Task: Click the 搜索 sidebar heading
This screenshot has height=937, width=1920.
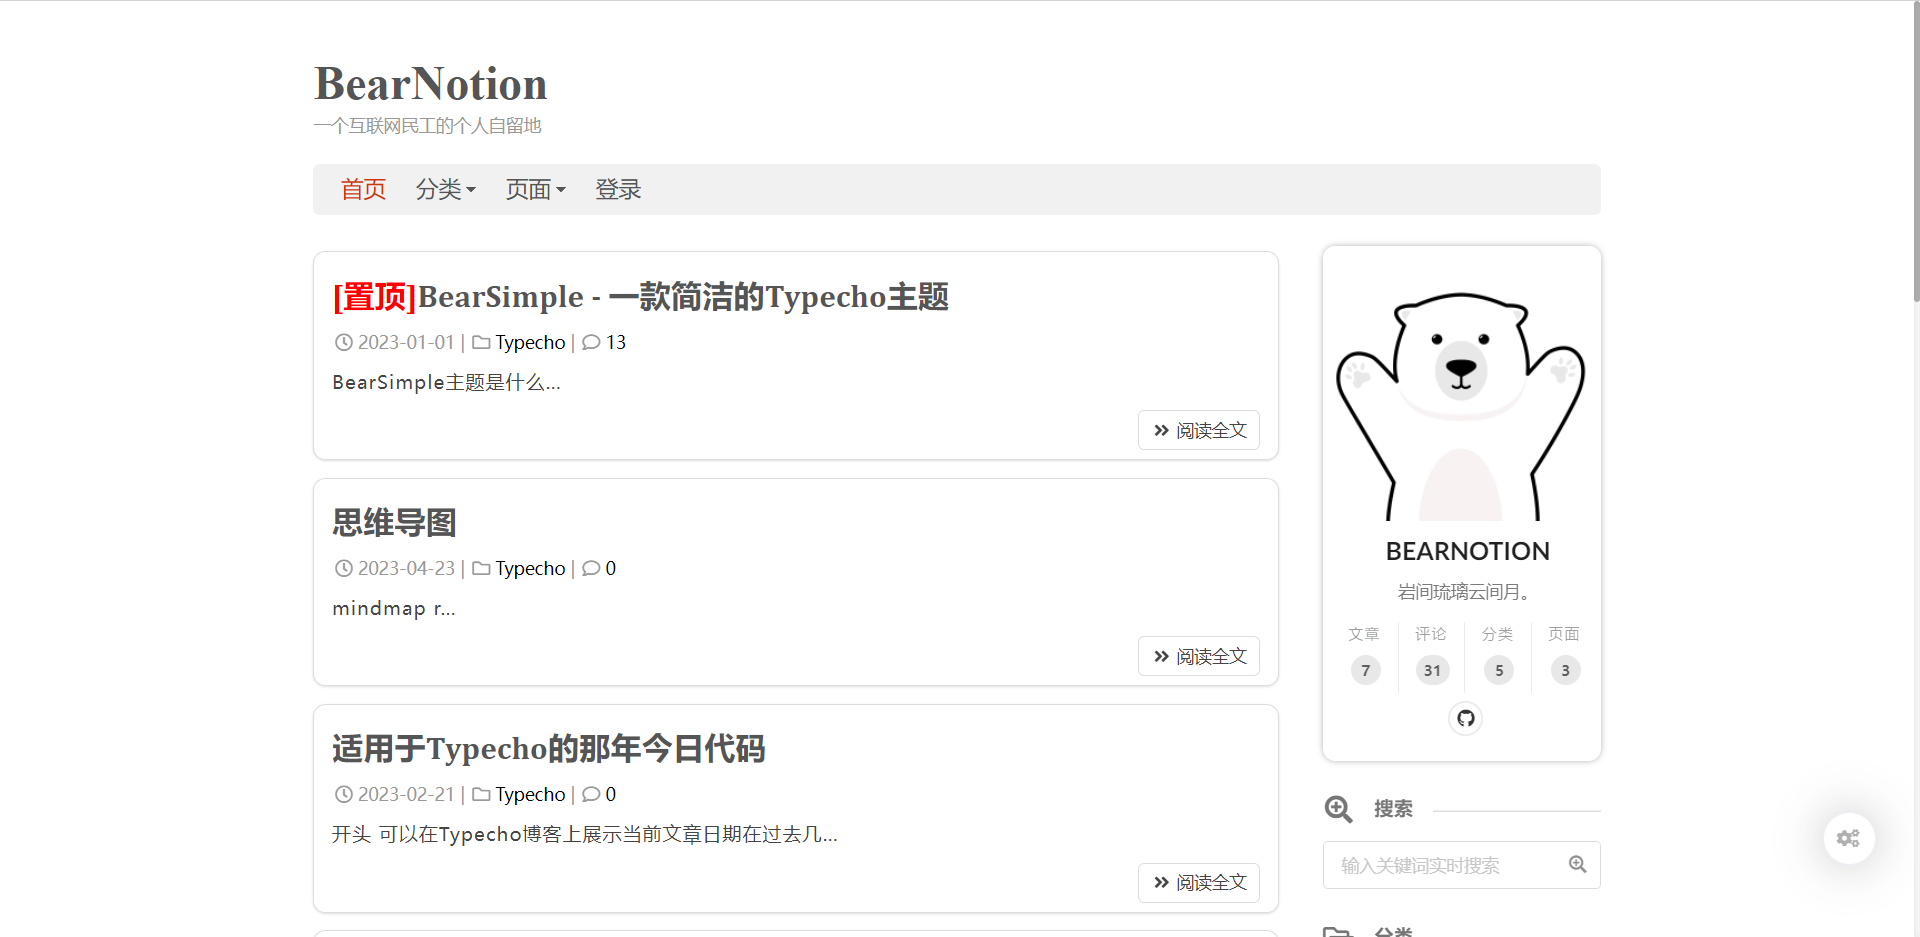Action: [1393, 808]
